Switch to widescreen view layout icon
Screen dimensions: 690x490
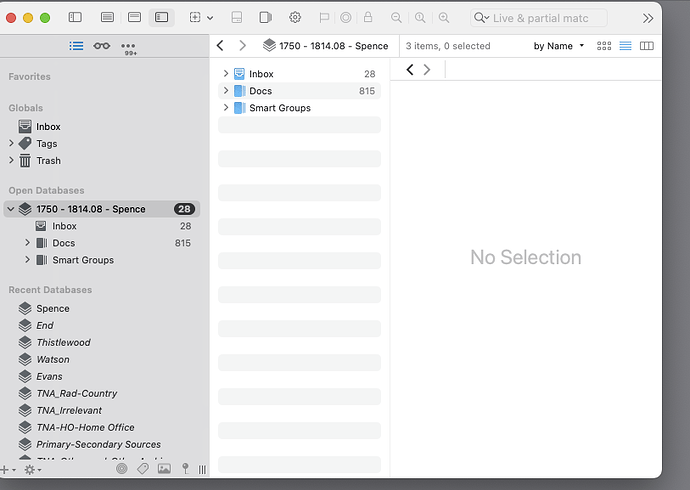point(134,18)
